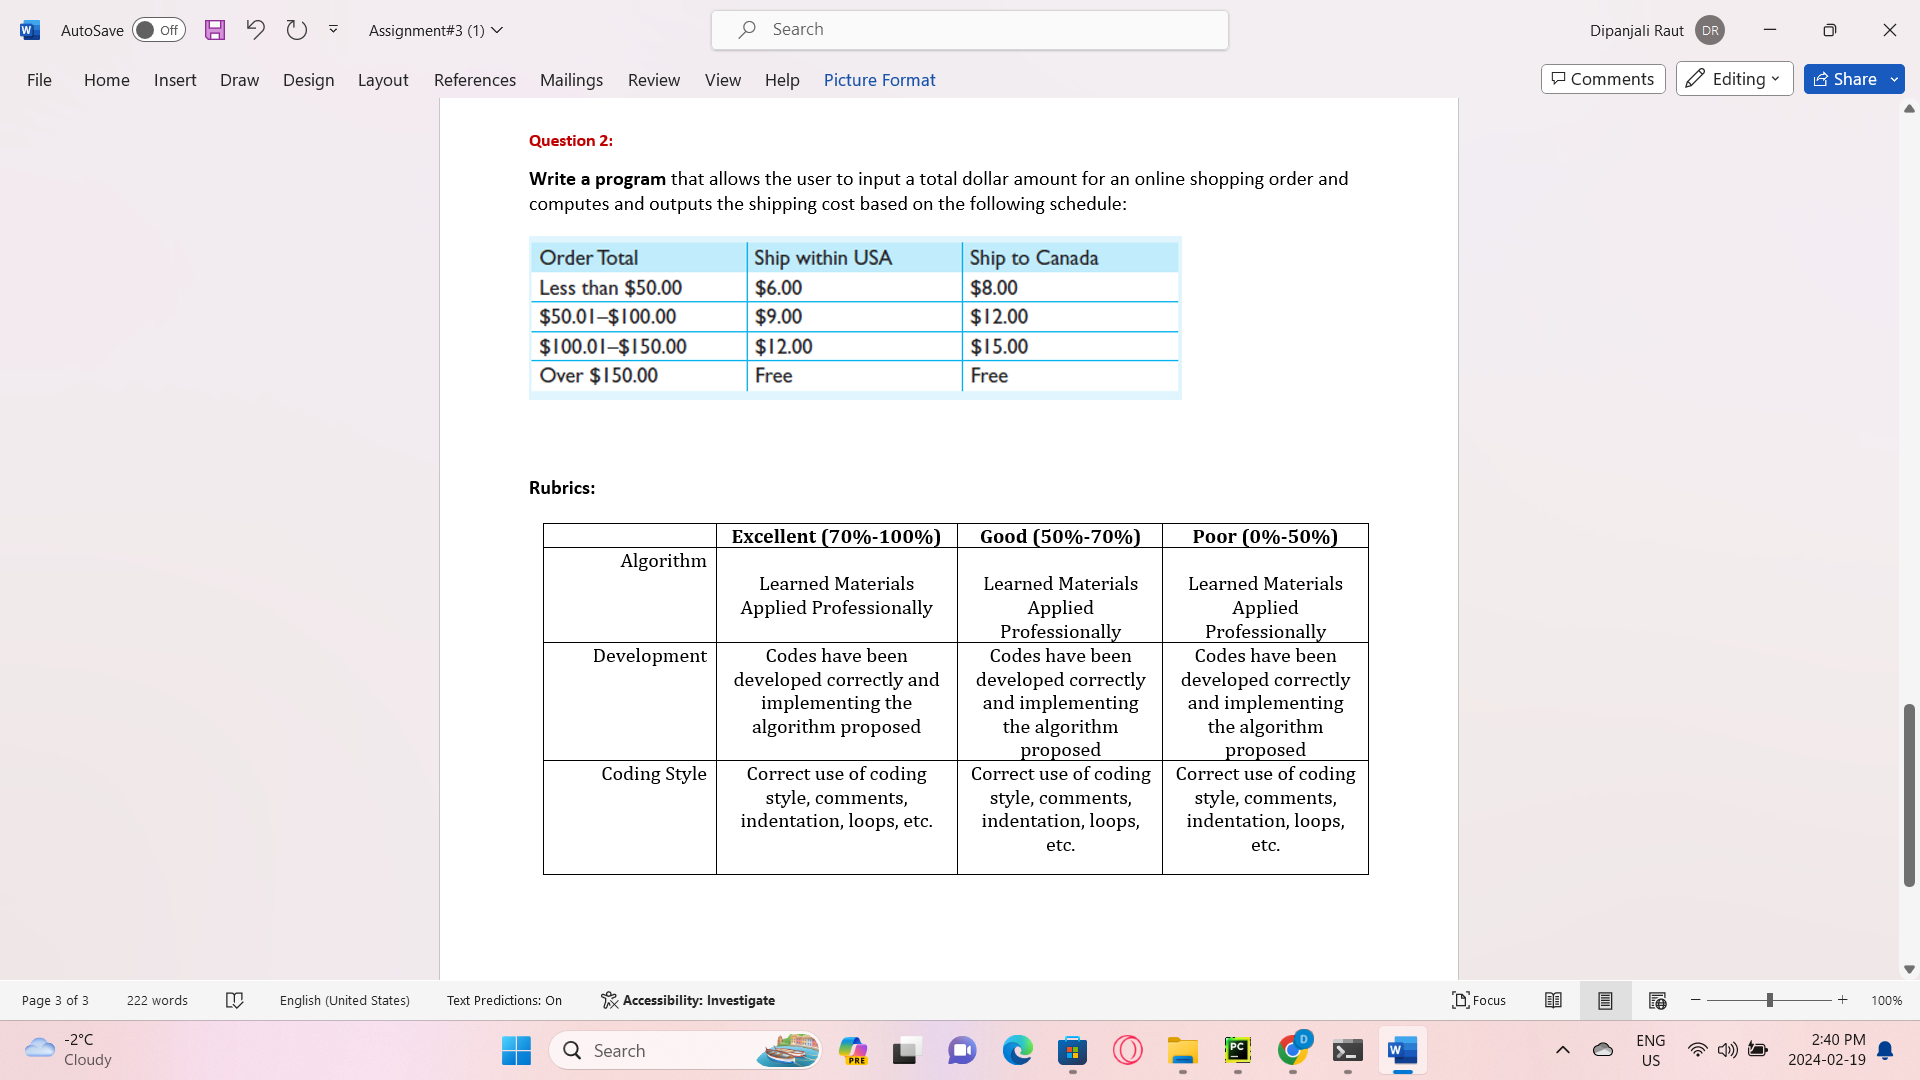The image size is (1920, 1080).
Task: Open the Comments pane
Action: pos(1603,79)
